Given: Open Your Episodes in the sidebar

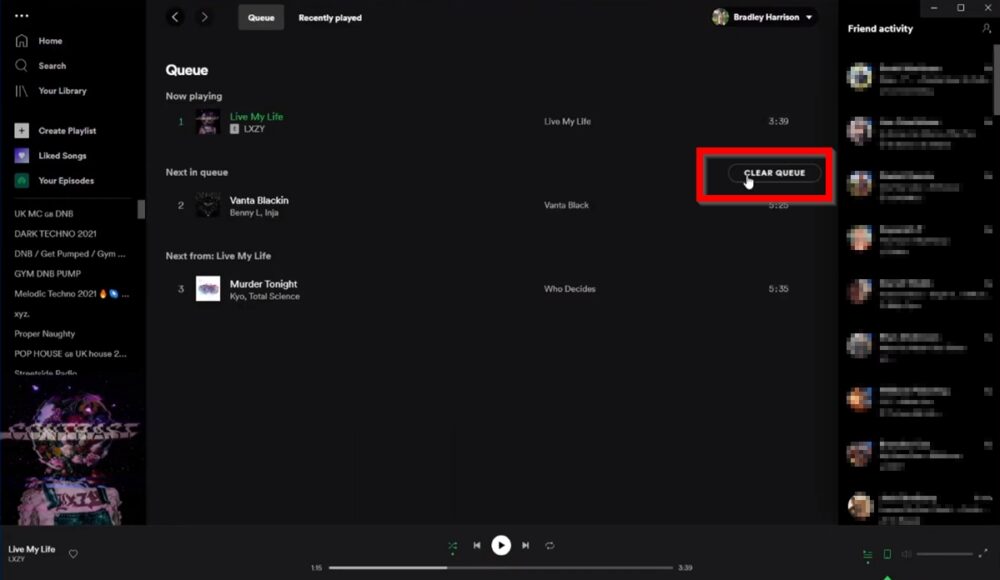Looking at the screenshot, I should [21, 180].
